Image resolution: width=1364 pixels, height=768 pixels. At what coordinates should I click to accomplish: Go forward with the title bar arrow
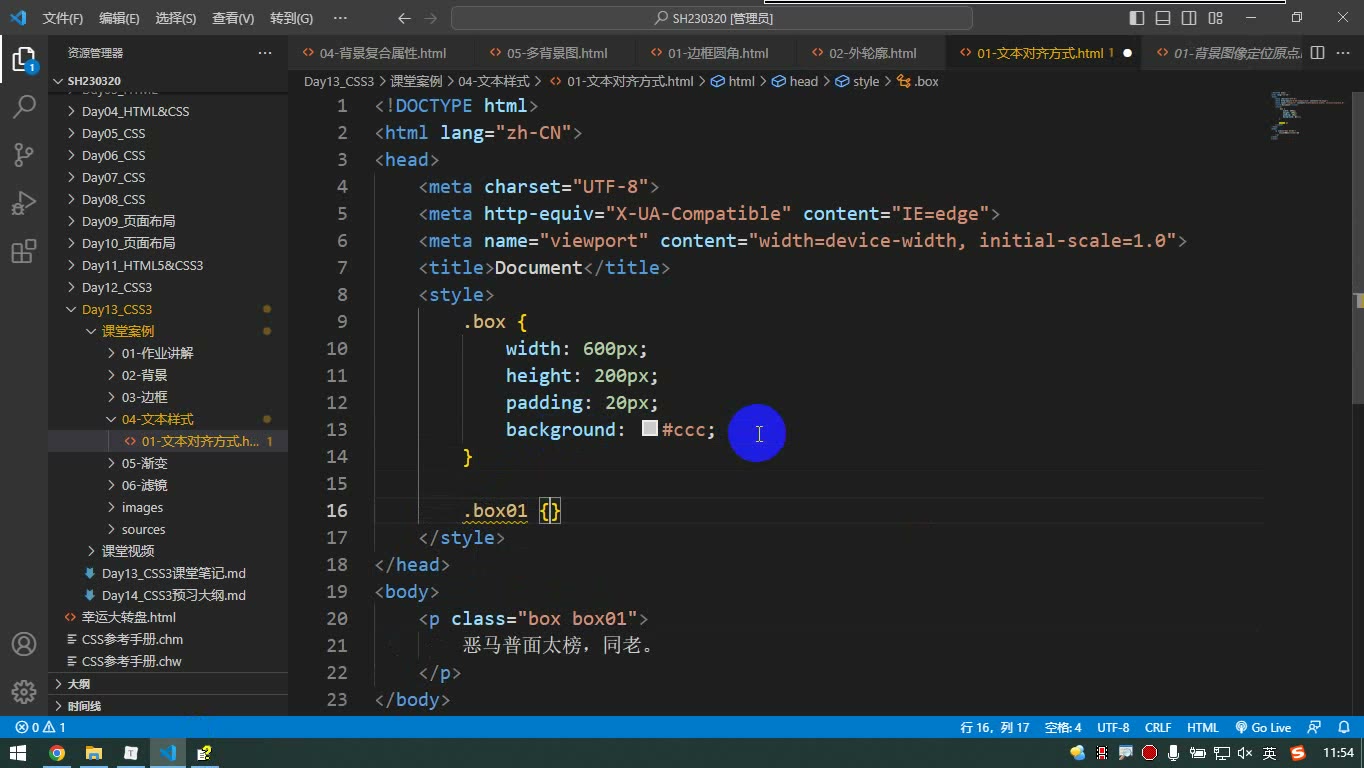(x=430, y=18)
